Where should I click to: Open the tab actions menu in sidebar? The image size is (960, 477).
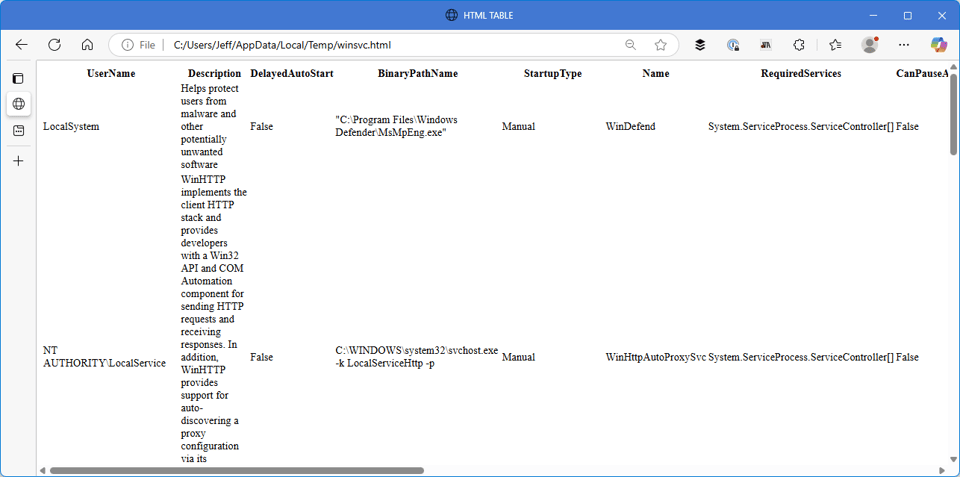pyautogui.click(x=18, y=78)
